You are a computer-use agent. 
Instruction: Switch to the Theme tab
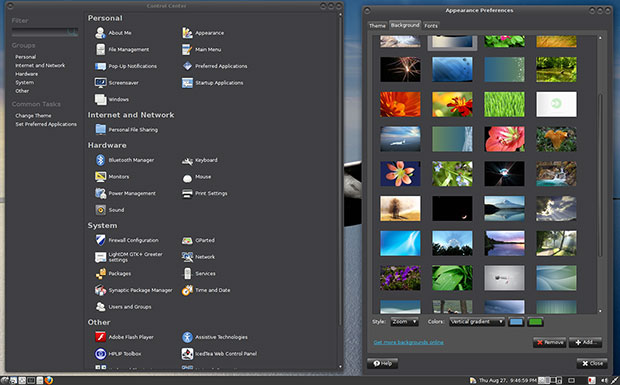pyautogui.click(x=377, y=25)
